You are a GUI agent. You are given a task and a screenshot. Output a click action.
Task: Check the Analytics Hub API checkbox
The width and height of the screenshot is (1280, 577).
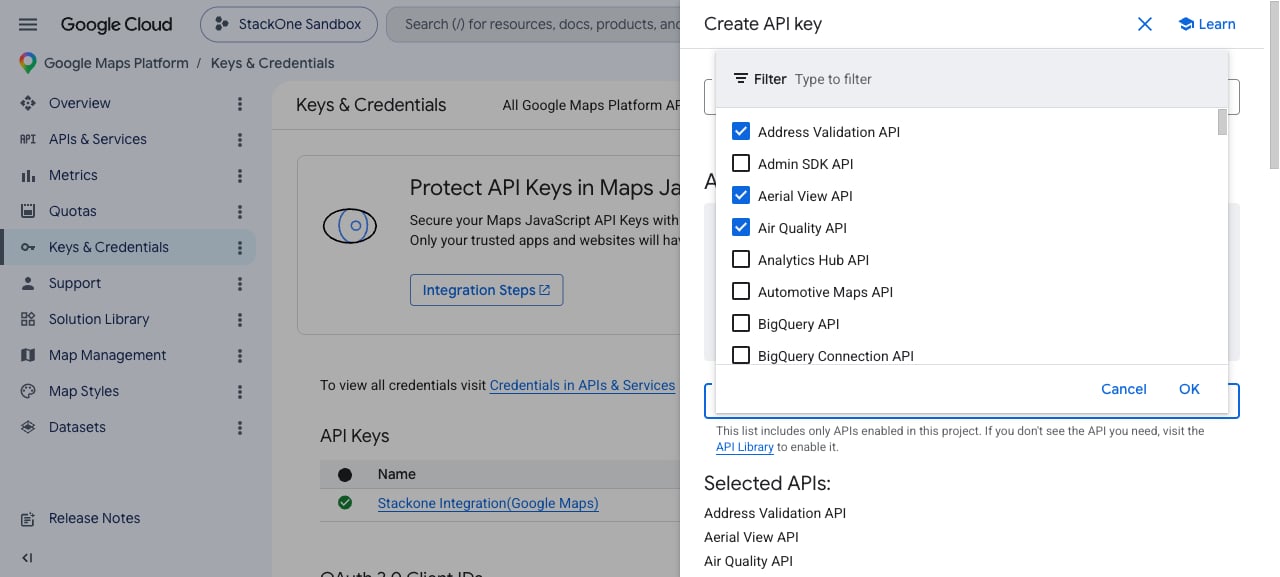pos(741,259)
